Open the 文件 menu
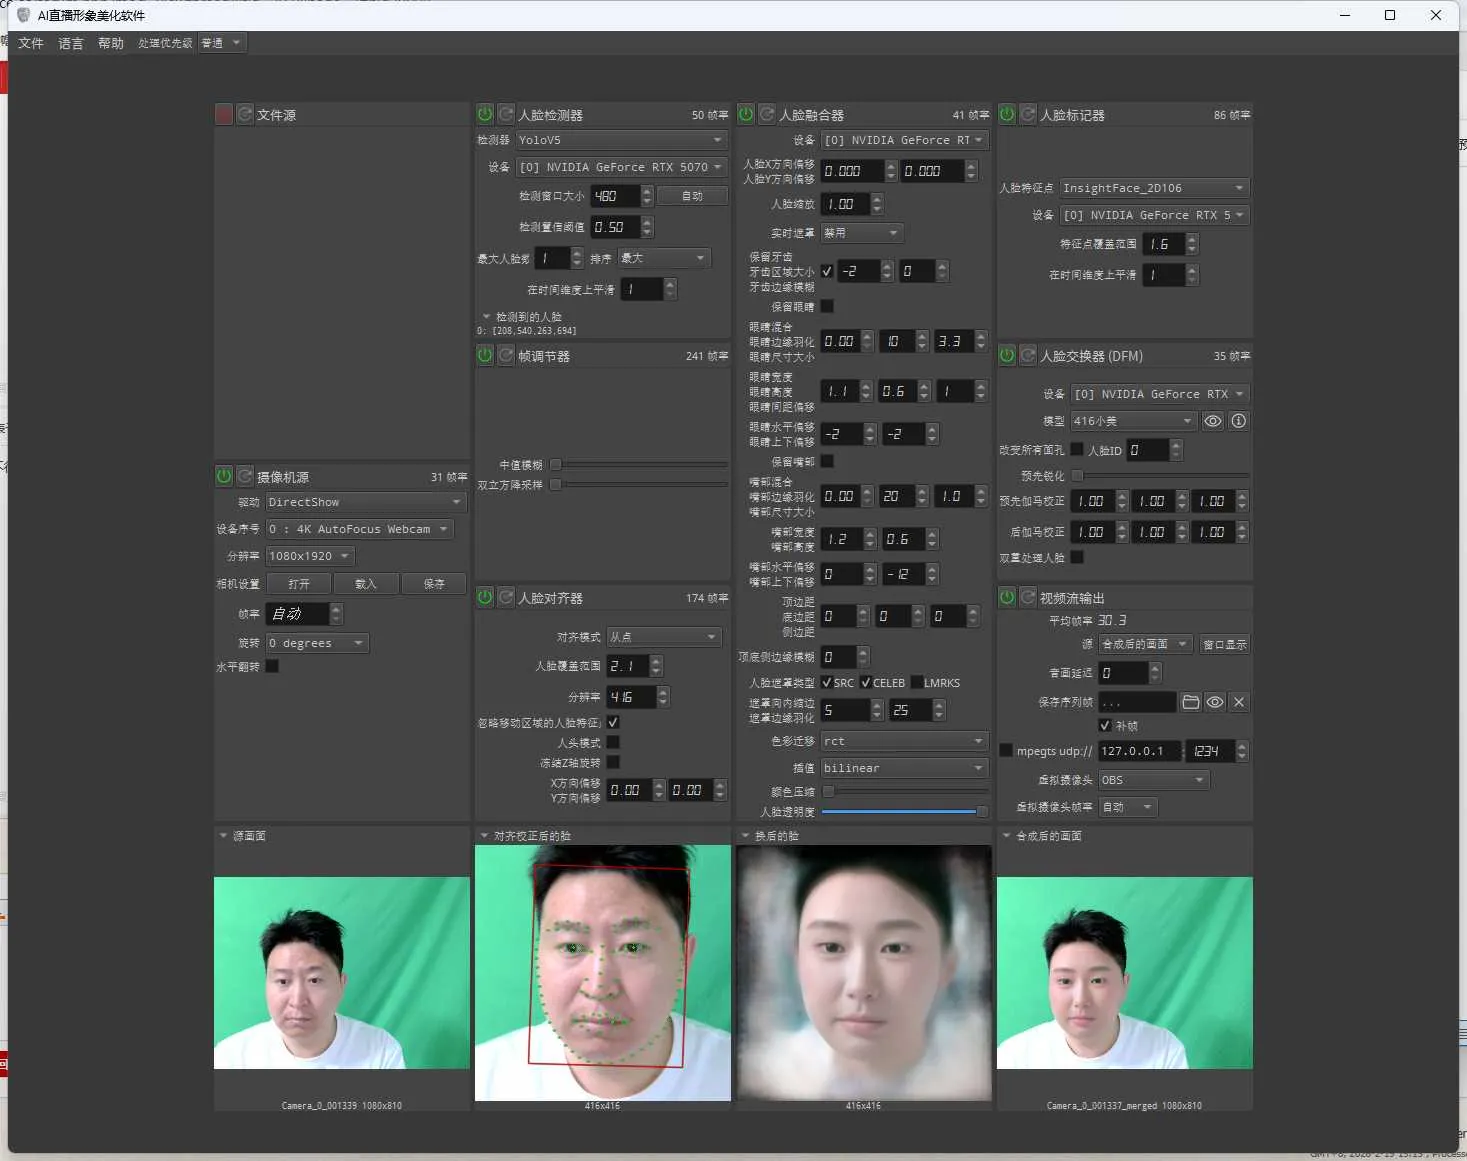 click(x=30, y=43)
